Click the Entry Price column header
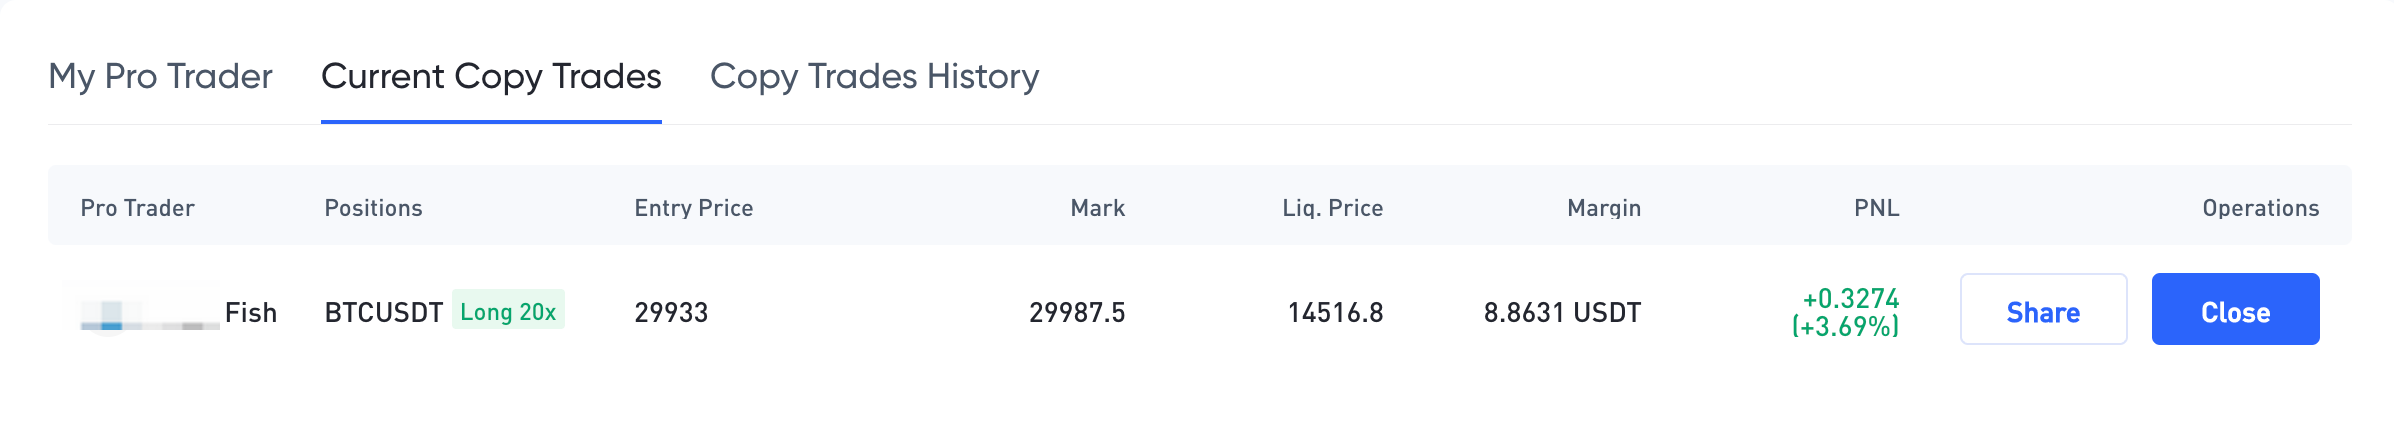 [x=693, y=208]
